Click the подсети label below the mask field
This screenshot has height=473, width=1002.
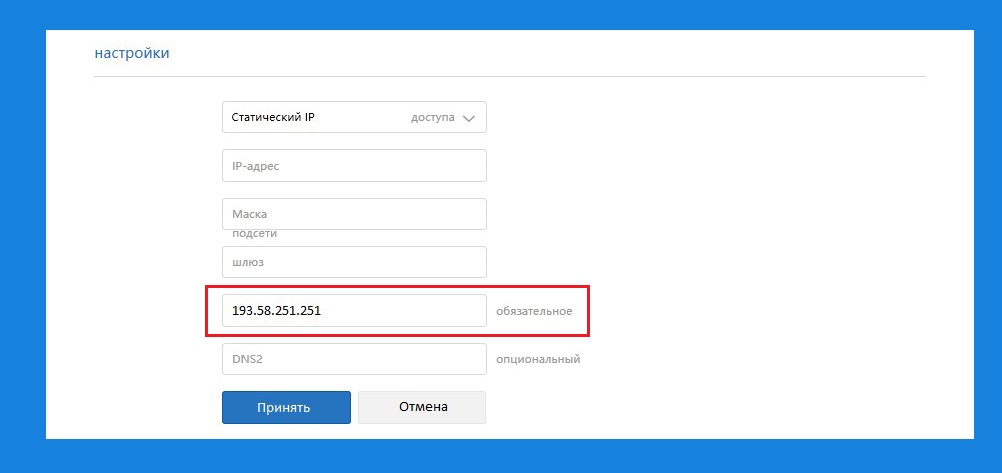[254, 233]
